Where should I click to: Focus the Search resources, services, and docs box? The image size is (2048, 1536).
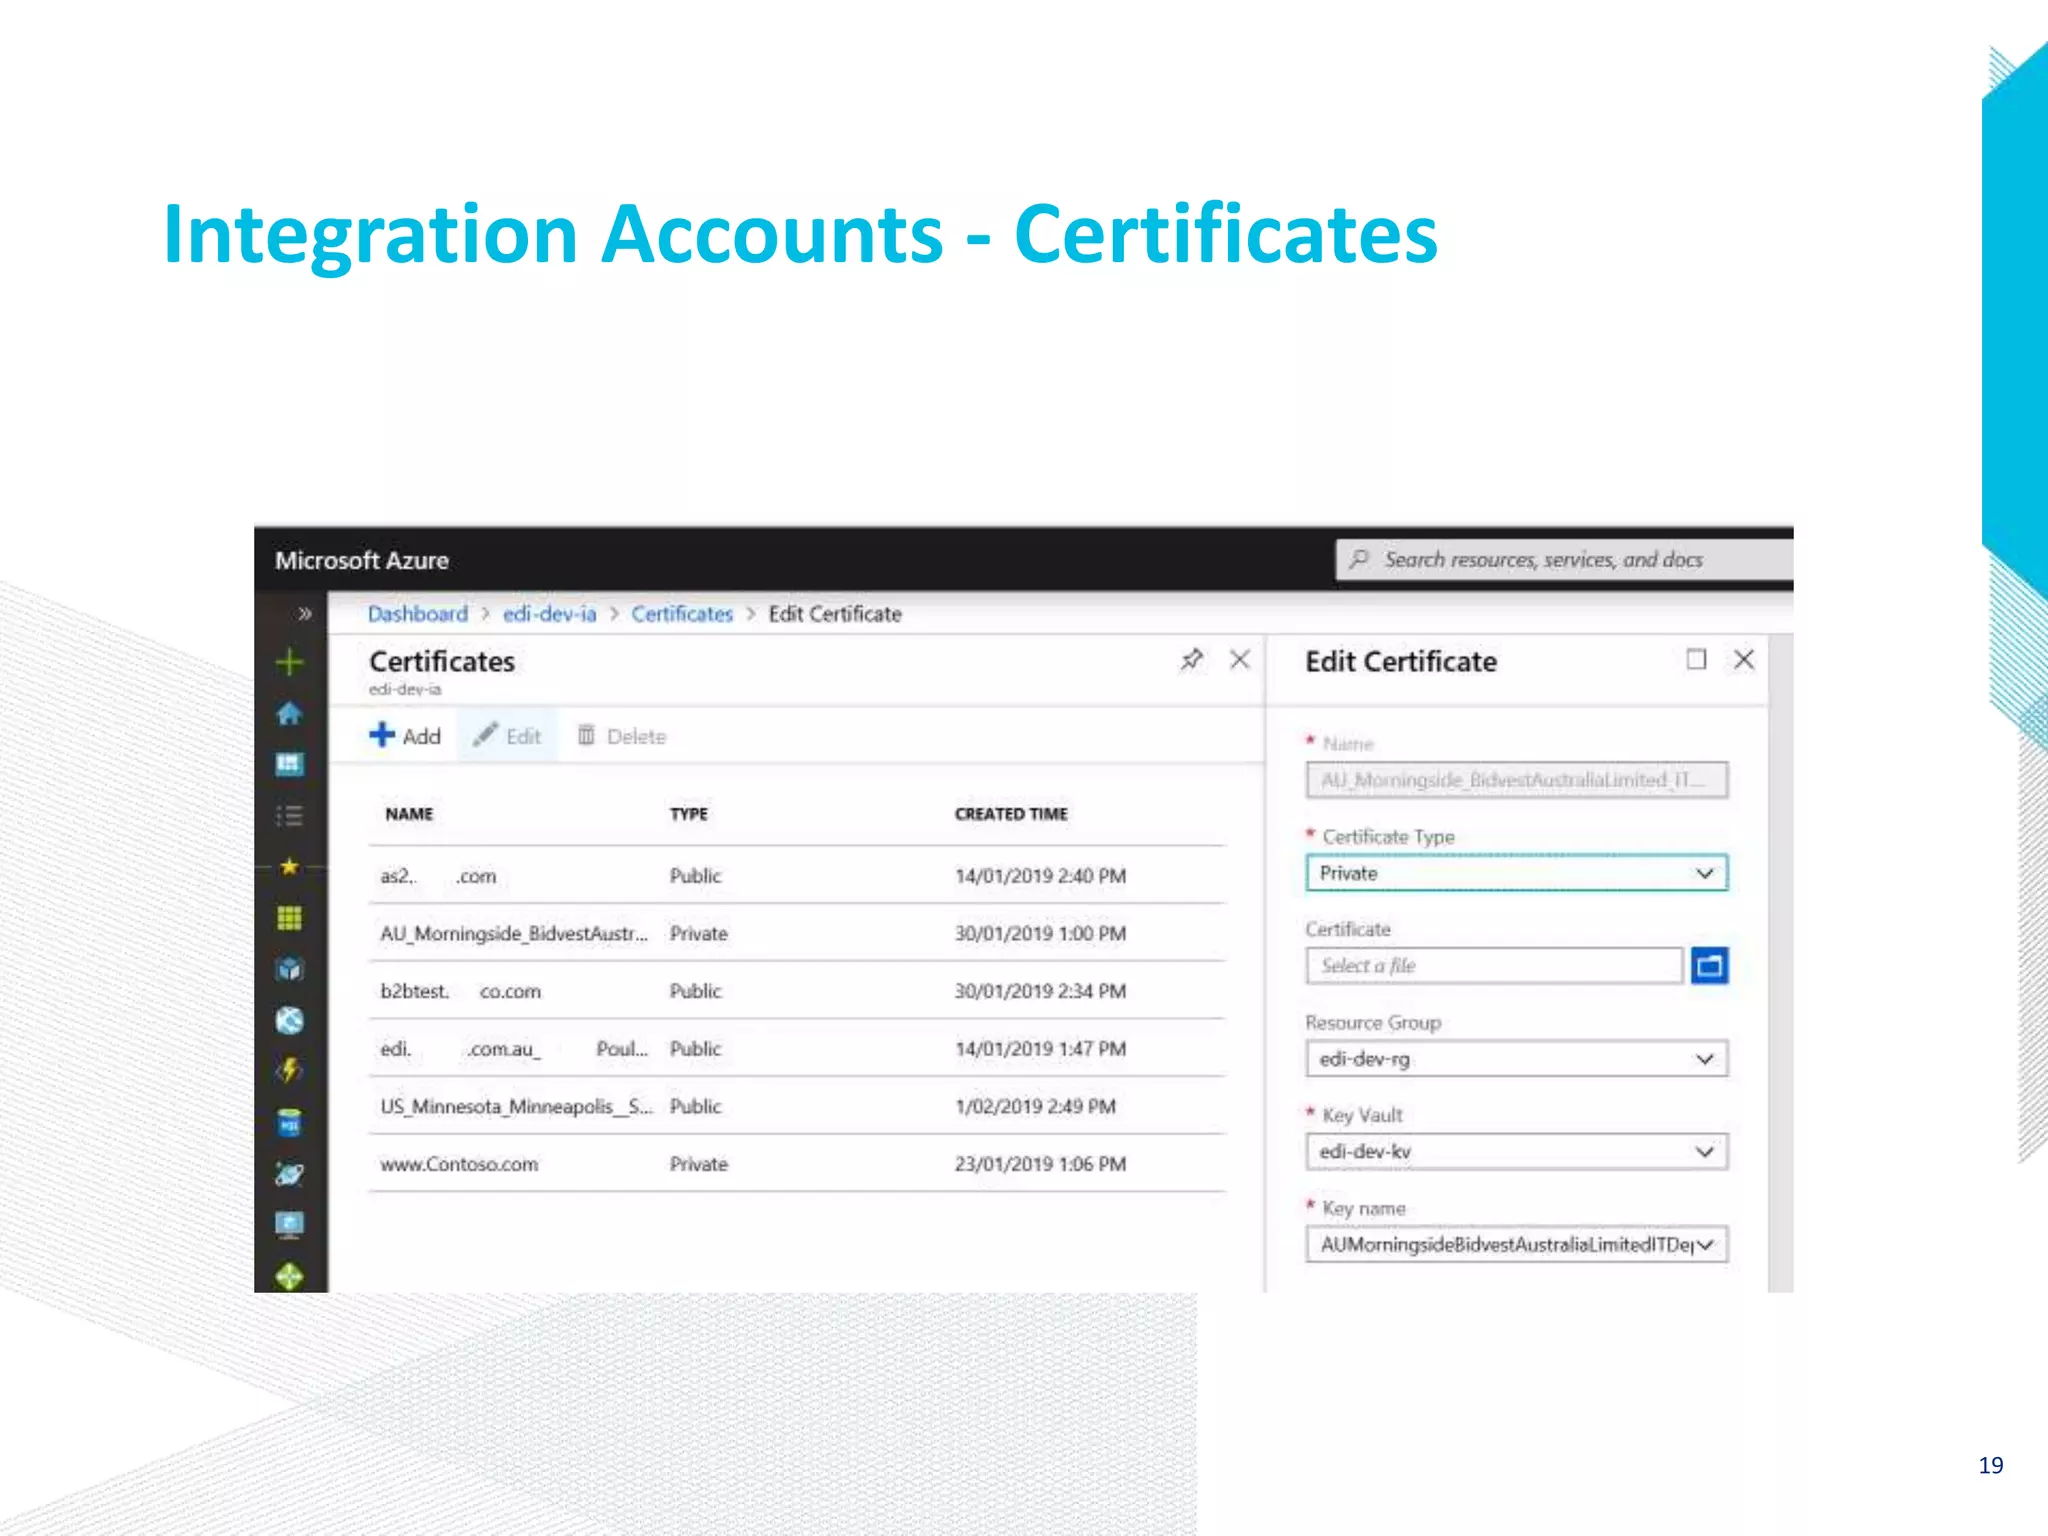click(x=1565, y=560)
